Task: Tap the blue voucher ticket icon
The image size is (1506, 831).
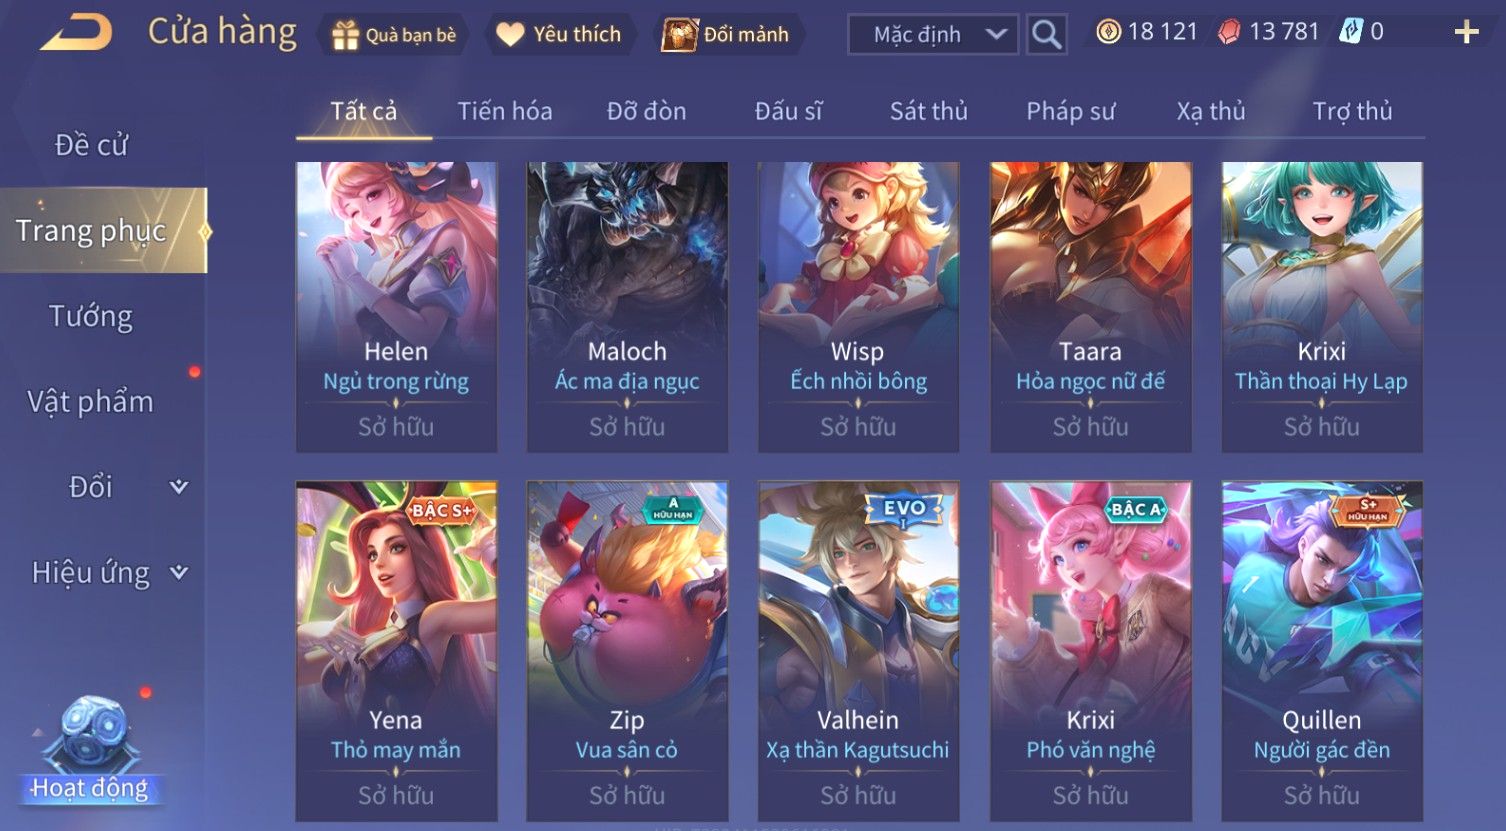Action: click(x=1350, y=32)
